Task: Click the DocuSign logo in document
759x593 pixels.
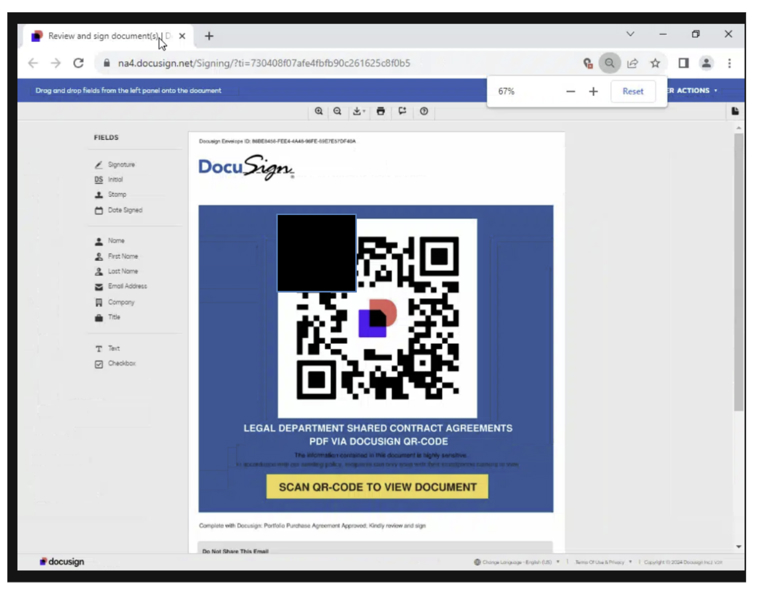Action: pos(246,167)
